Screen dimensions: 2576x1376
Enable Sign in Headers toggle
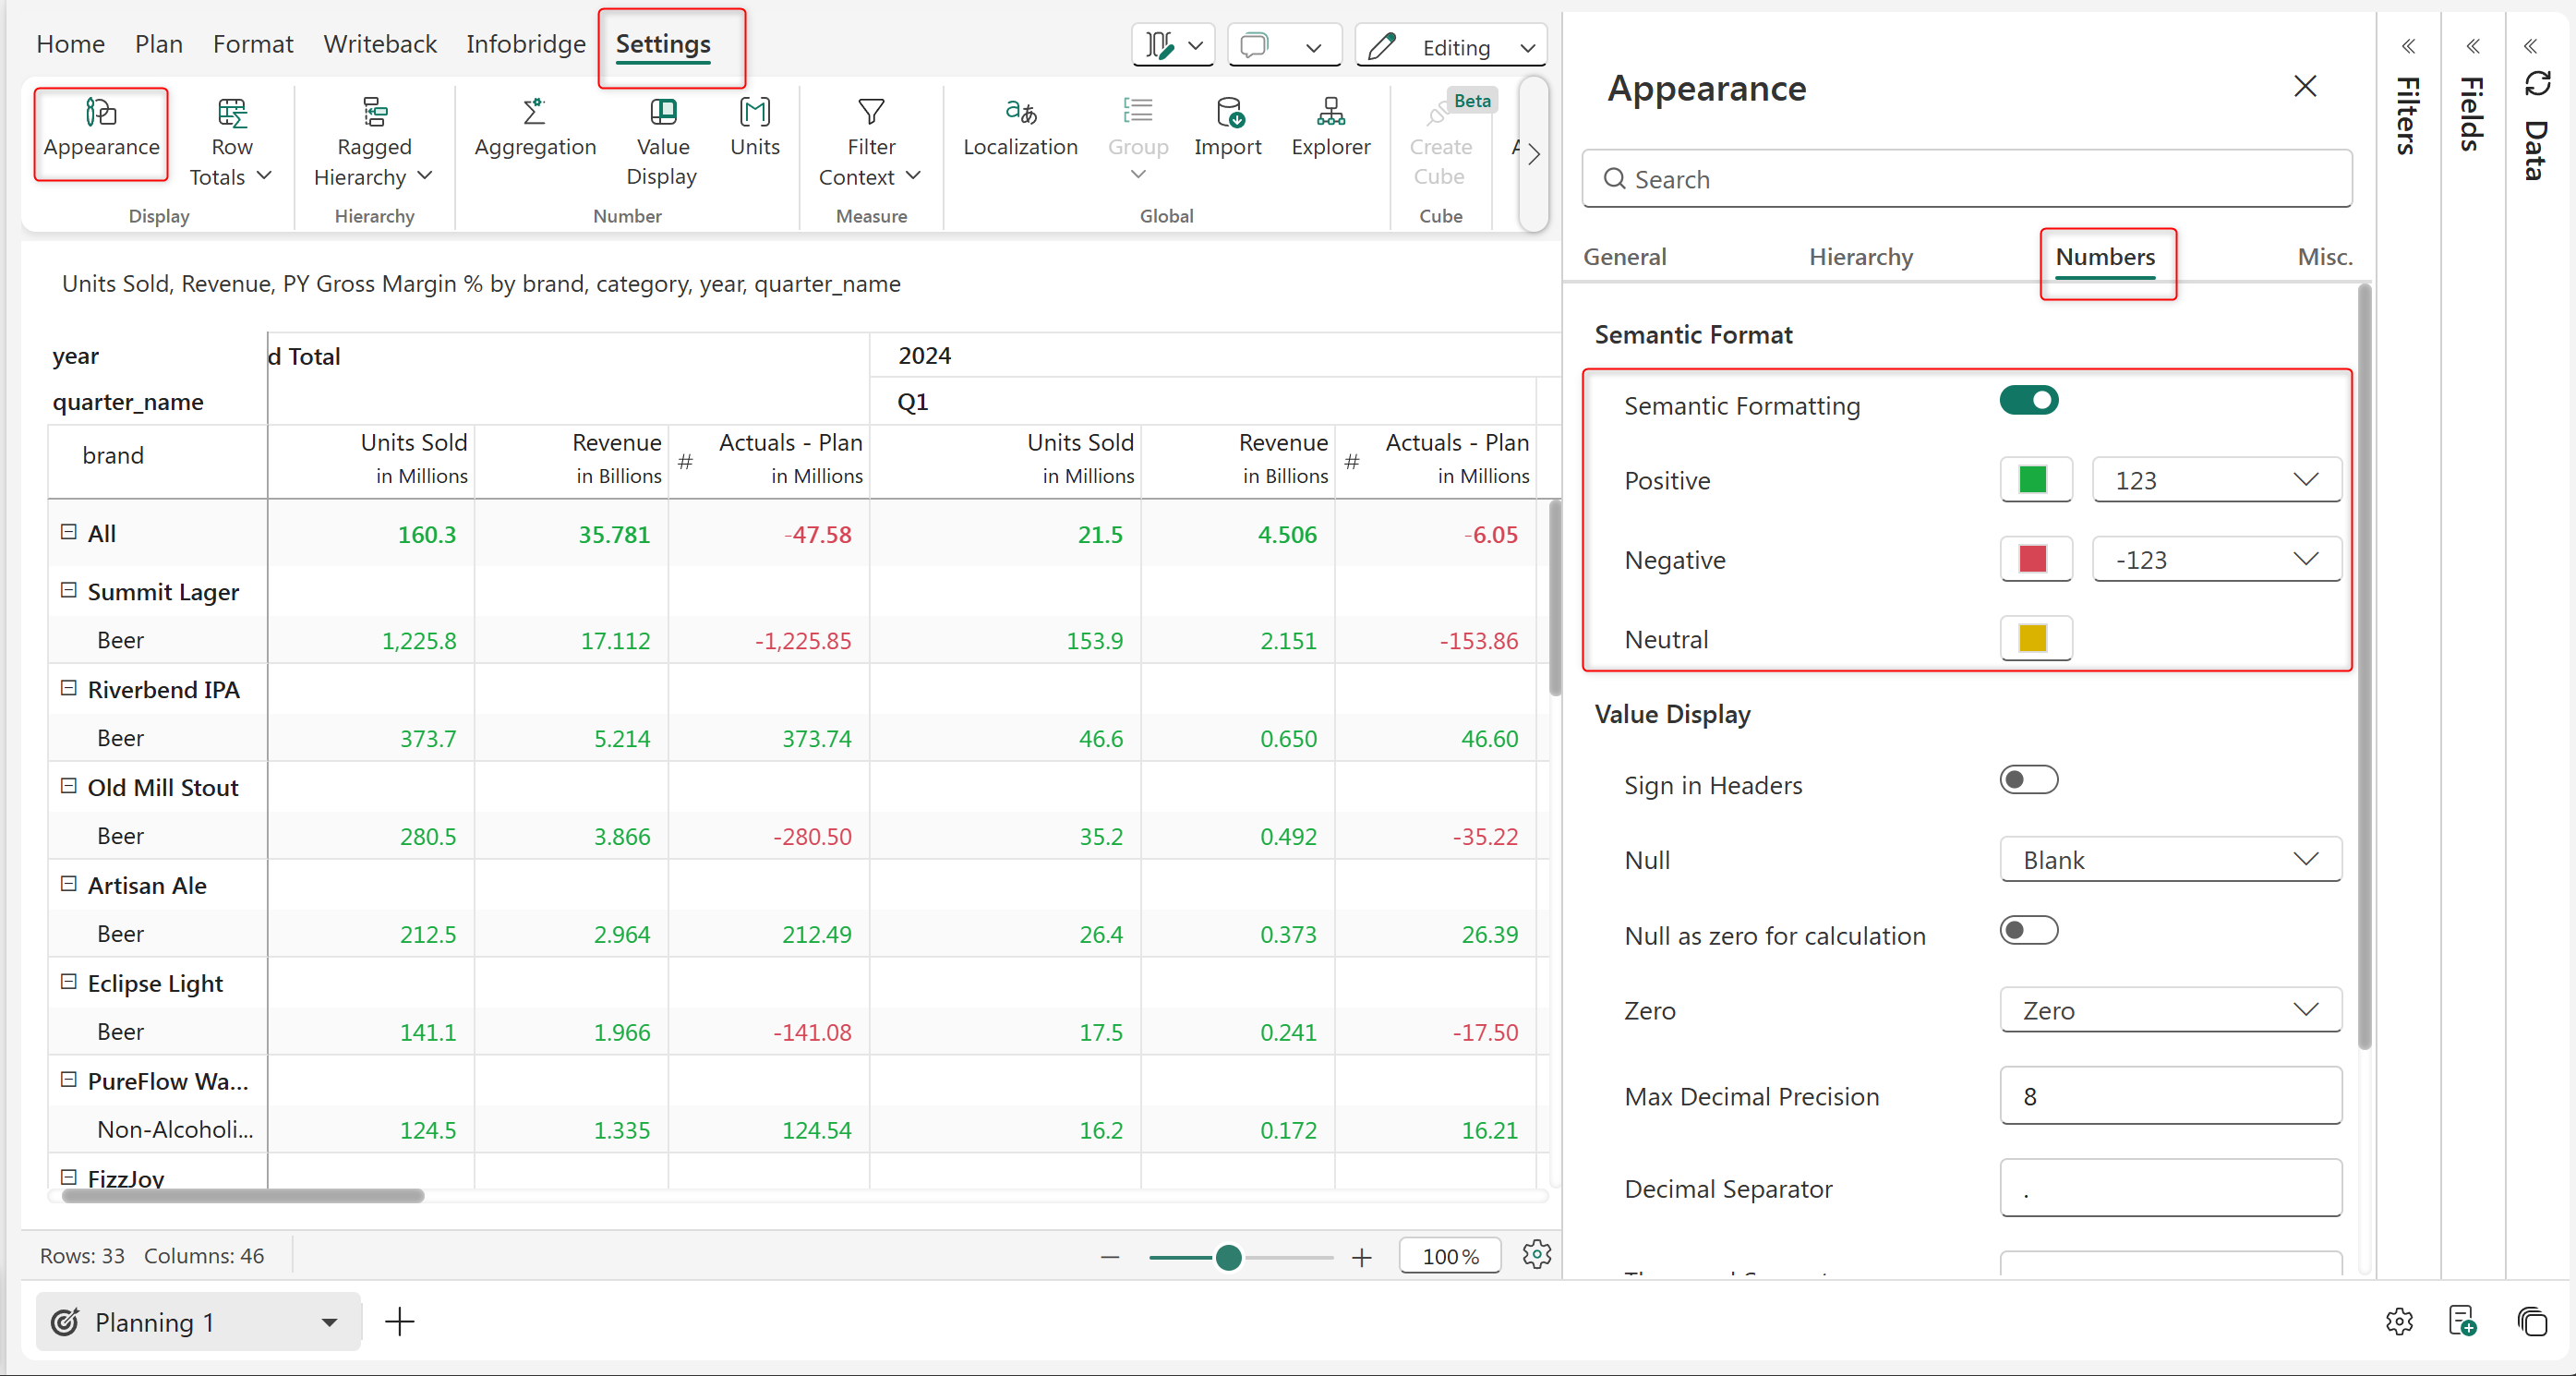(2028, 780)
